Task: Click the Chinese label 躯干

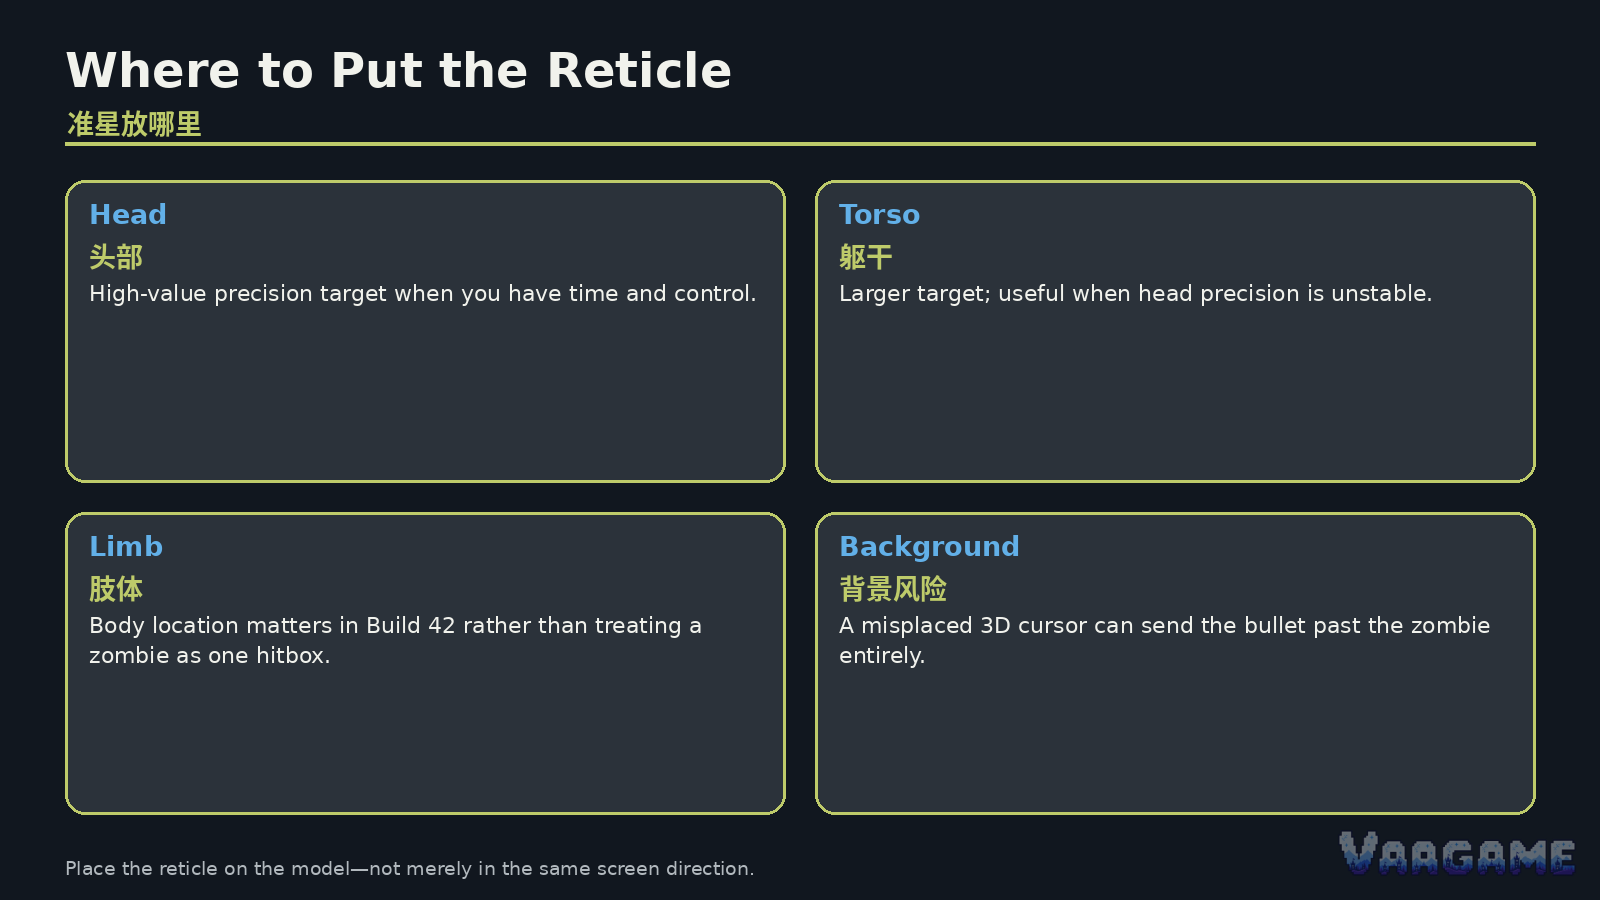Action: (x=866, y=257)
